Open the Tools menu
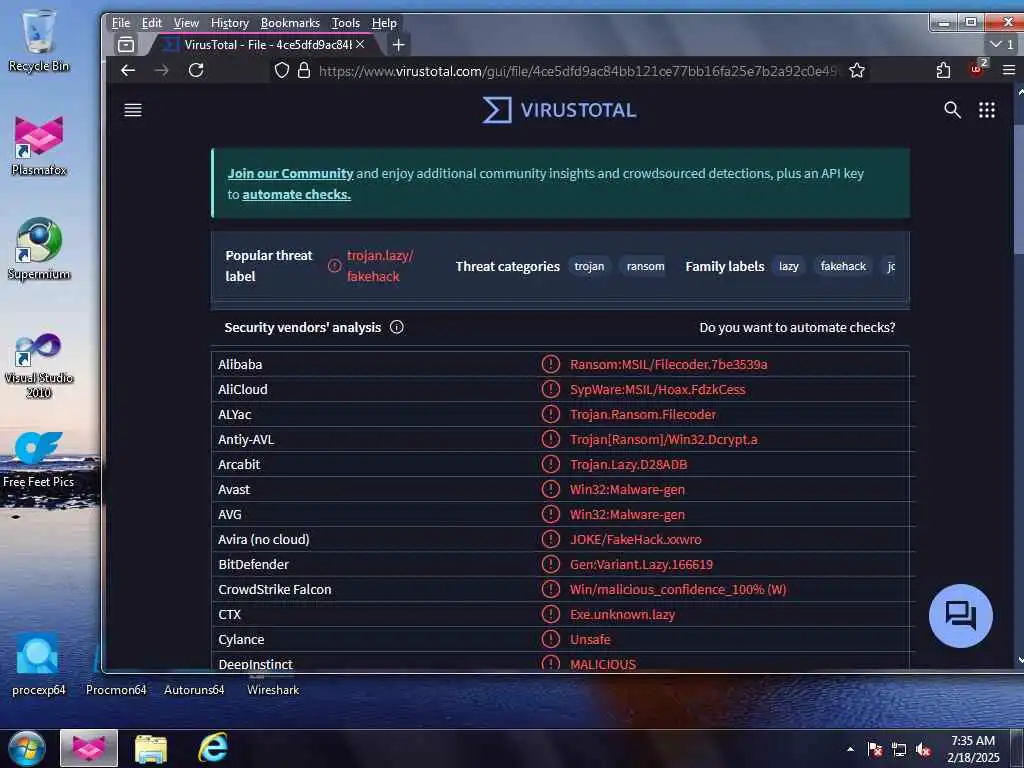 [345, 23]
